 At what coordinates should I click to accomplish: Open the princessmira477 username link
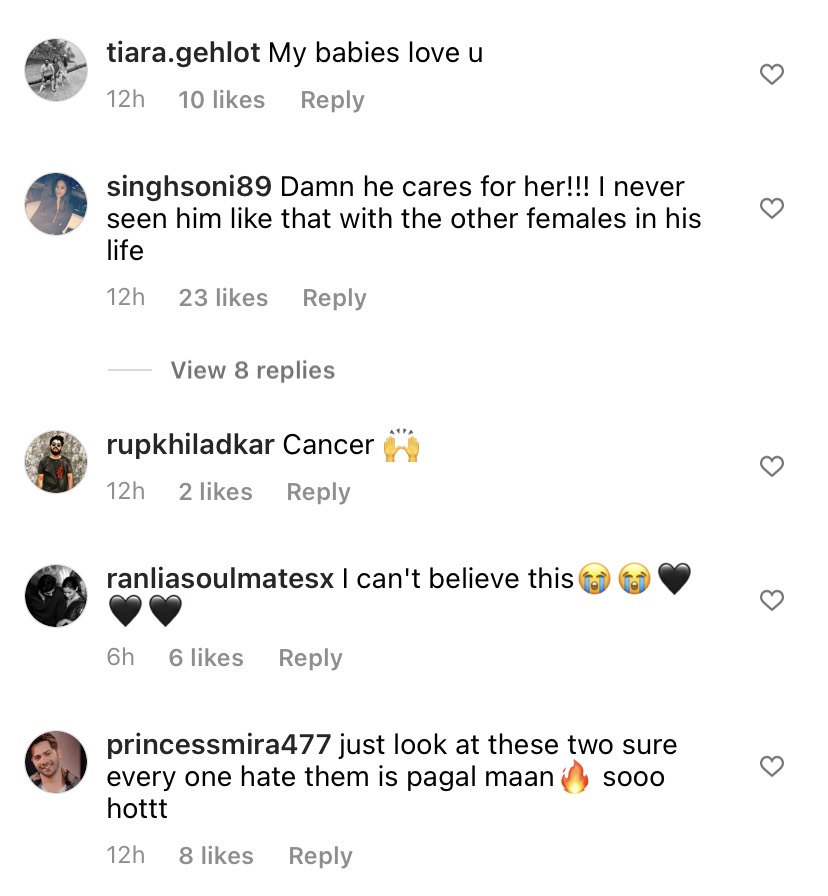219,745
